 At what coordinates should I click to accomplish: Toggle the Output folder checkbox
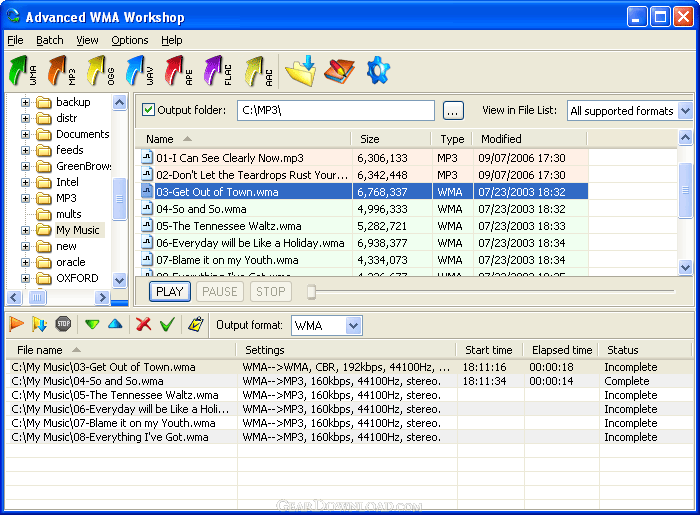148,110
